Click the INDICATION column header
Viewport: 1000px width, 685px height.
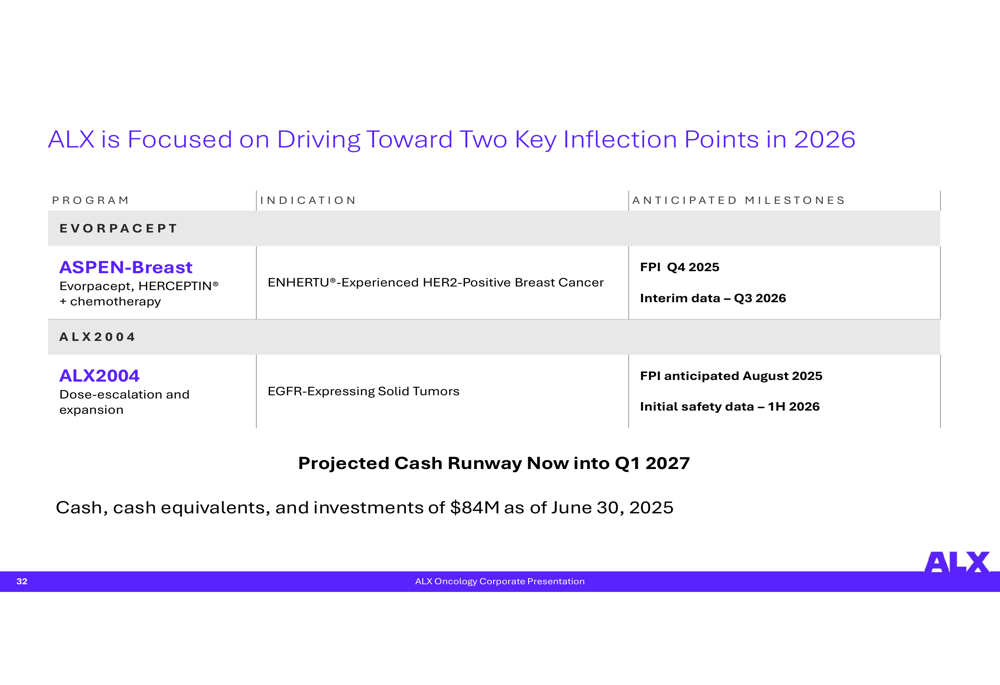click(x=308, y=200)
